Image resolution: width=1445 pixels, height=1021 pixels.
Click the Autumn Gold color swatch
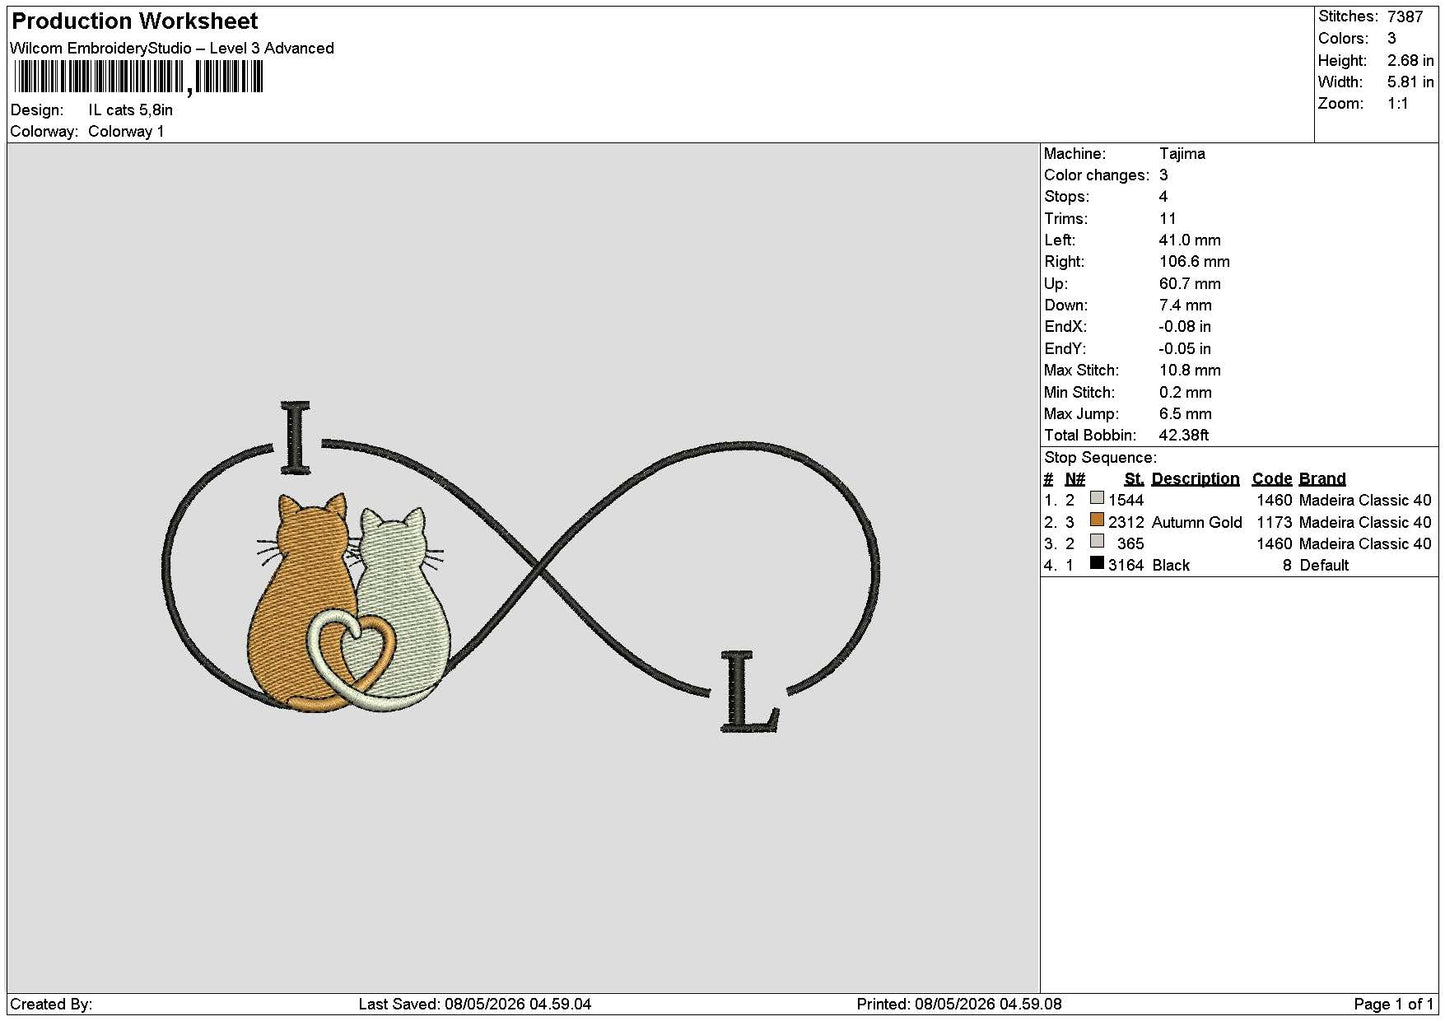pyautogui.click(x=1097, y=520)
